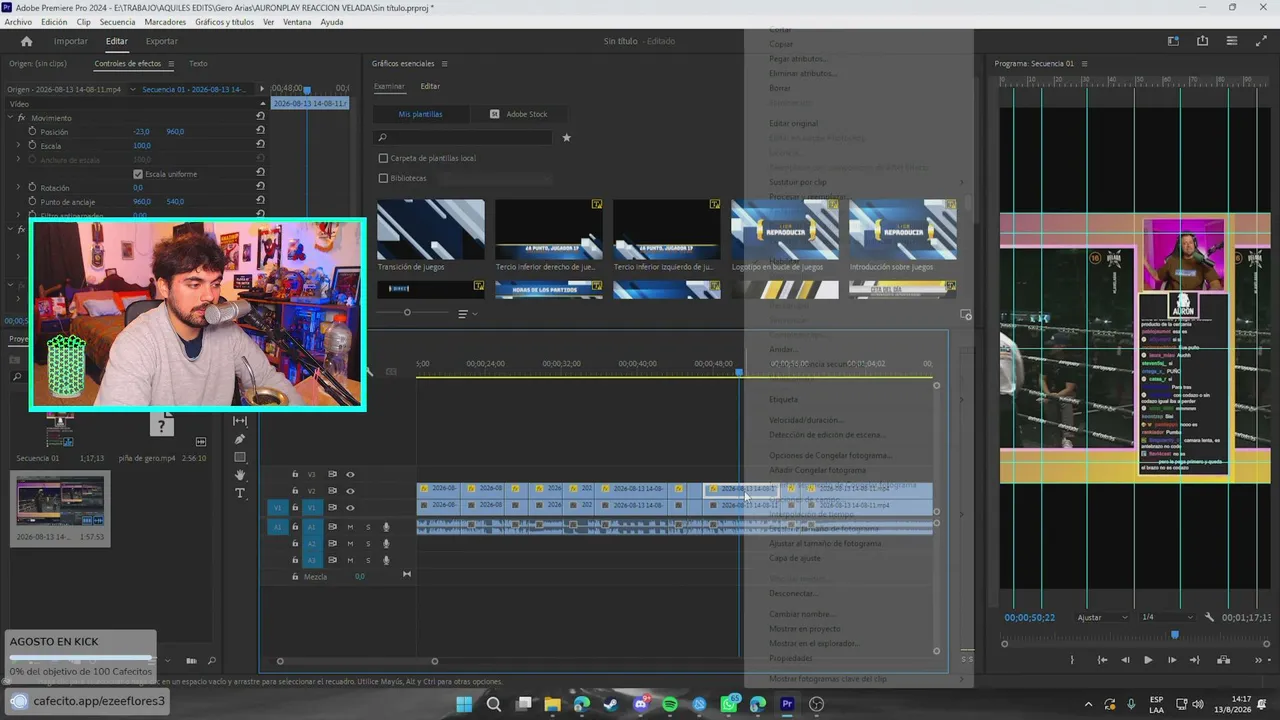This screenshot has height=720, width=1280.
Task: Open Steam from the taskbar
Action: [611, 704]
